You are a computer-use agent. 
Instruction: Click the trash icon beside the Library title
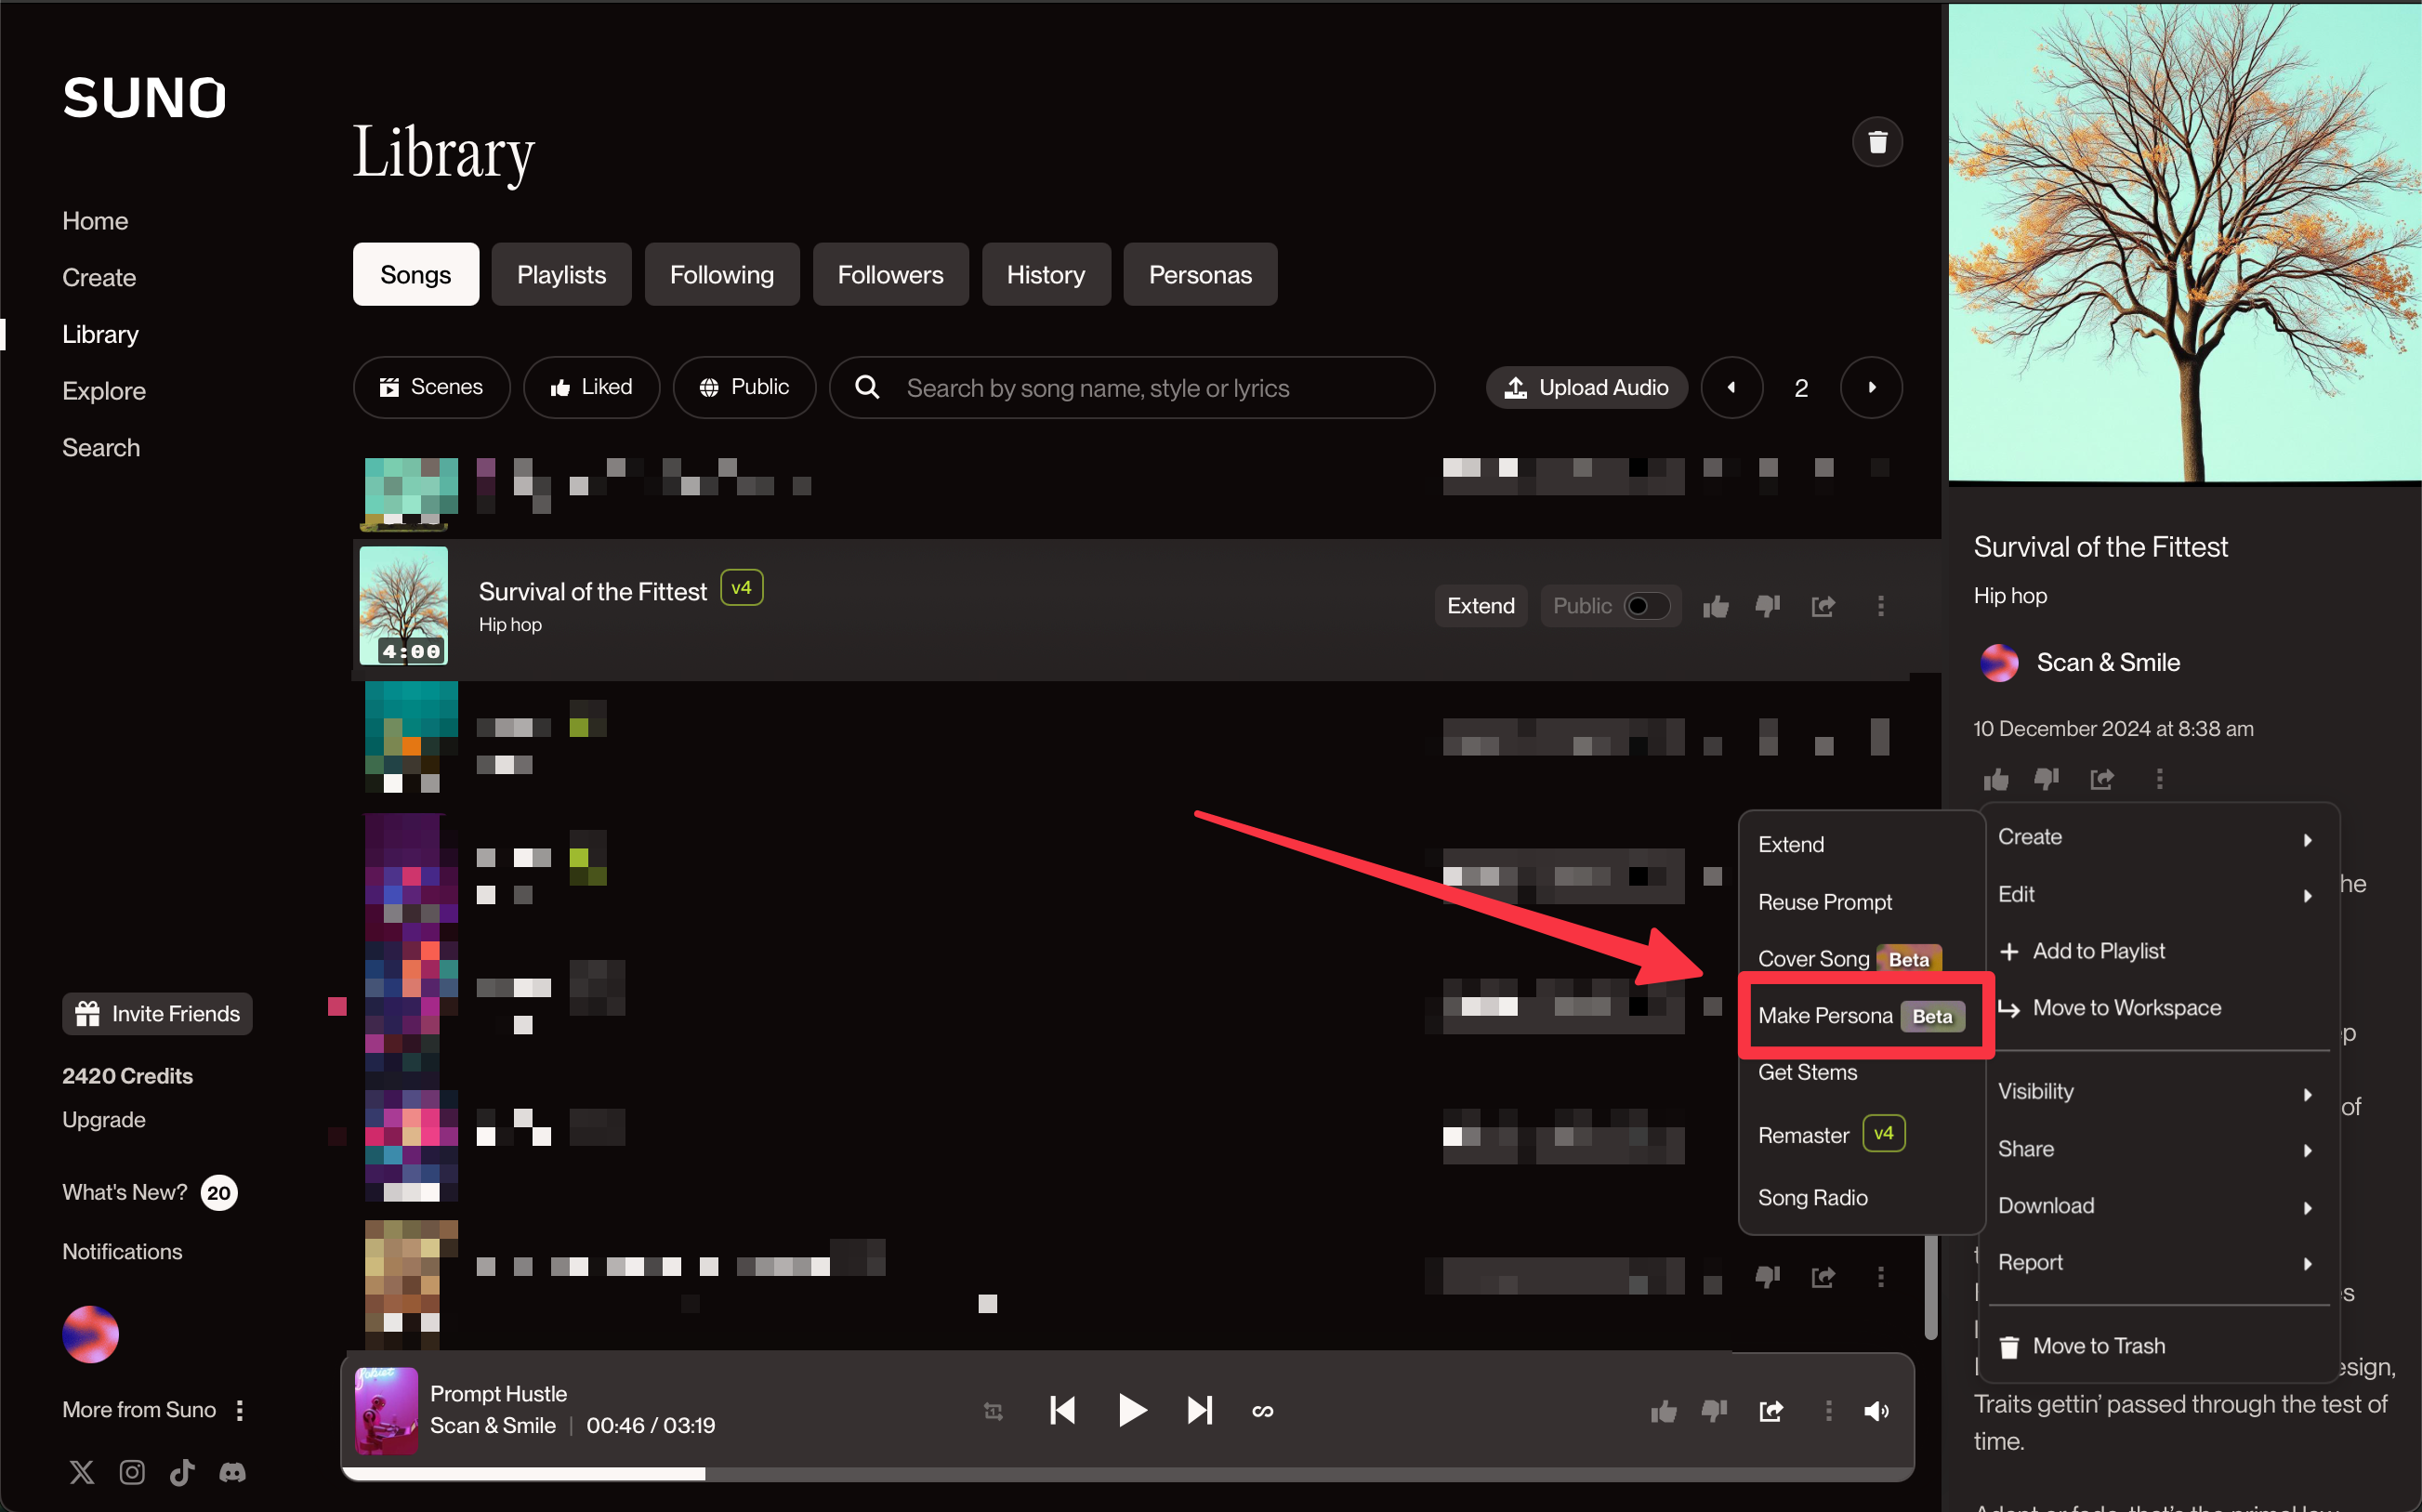(x=1877, y=142)
